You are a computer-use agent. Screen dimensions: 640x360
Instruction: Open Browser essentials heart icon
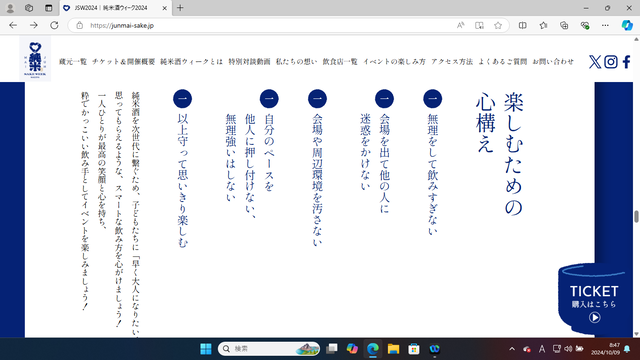[585, 25]
